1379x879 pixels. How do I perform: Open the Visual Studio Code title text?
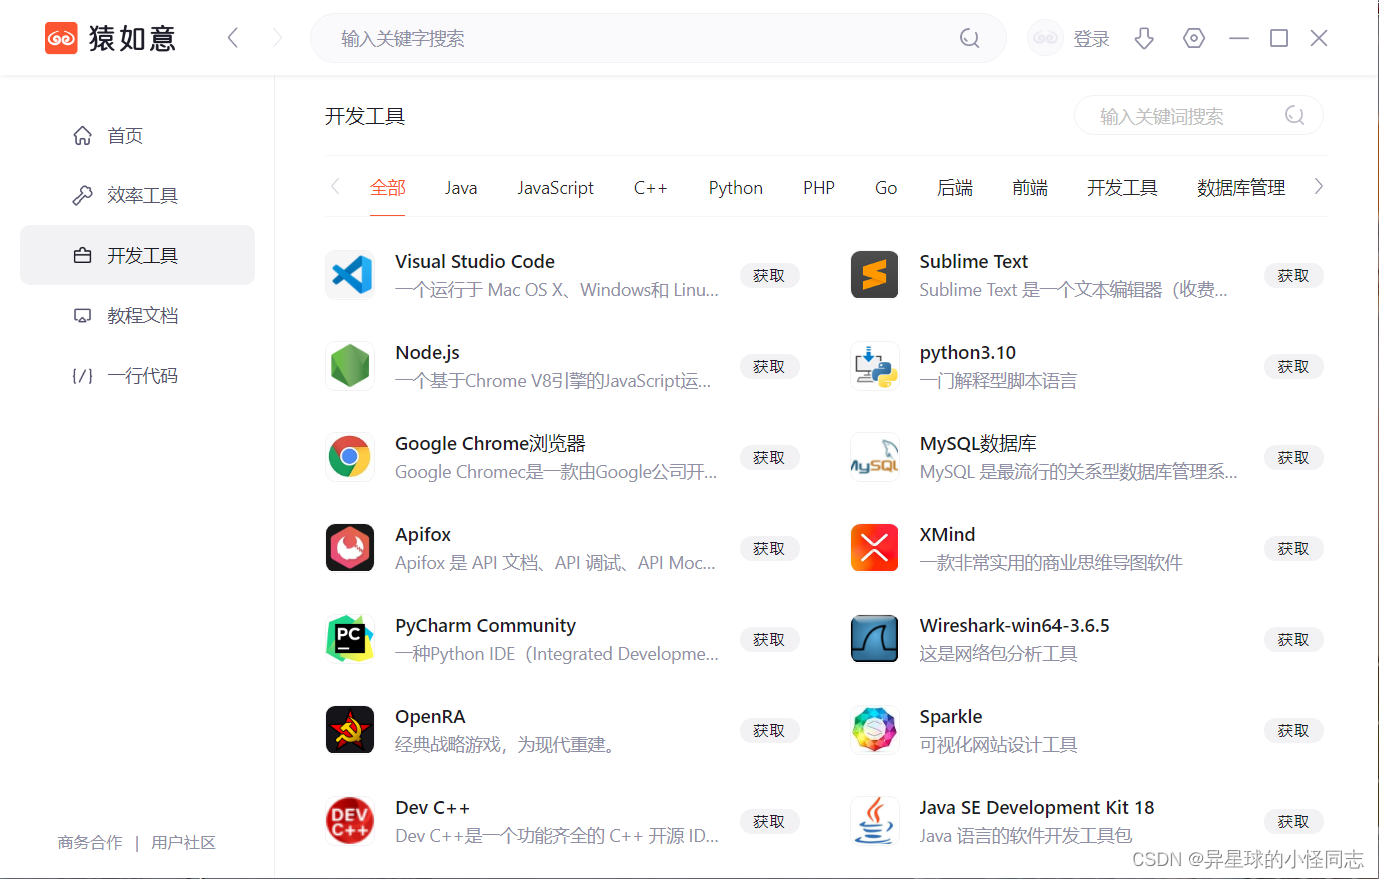(x=475, y=262)
